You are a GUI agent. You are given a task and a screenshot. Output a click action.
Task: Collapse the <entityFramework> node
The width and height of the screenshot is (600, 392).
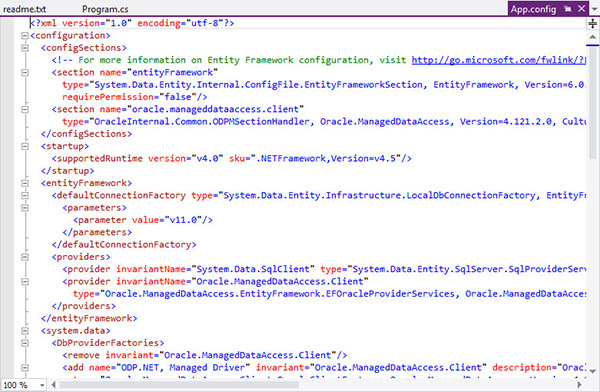pyautogui.click(x=25, y=183)
